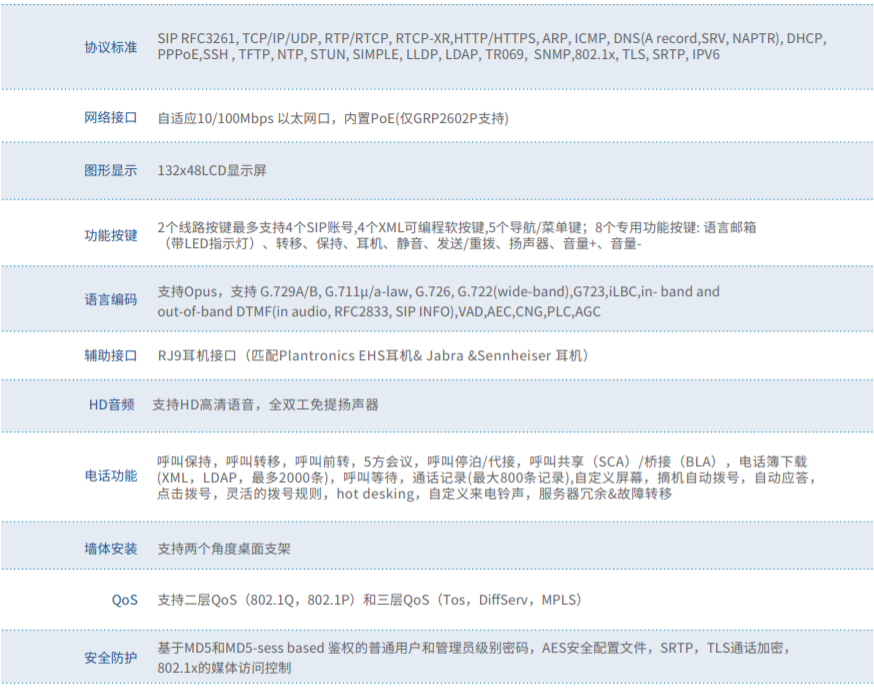Click the 功能按键 row label
Screen dimensions: 874x689
coord(110,235)
